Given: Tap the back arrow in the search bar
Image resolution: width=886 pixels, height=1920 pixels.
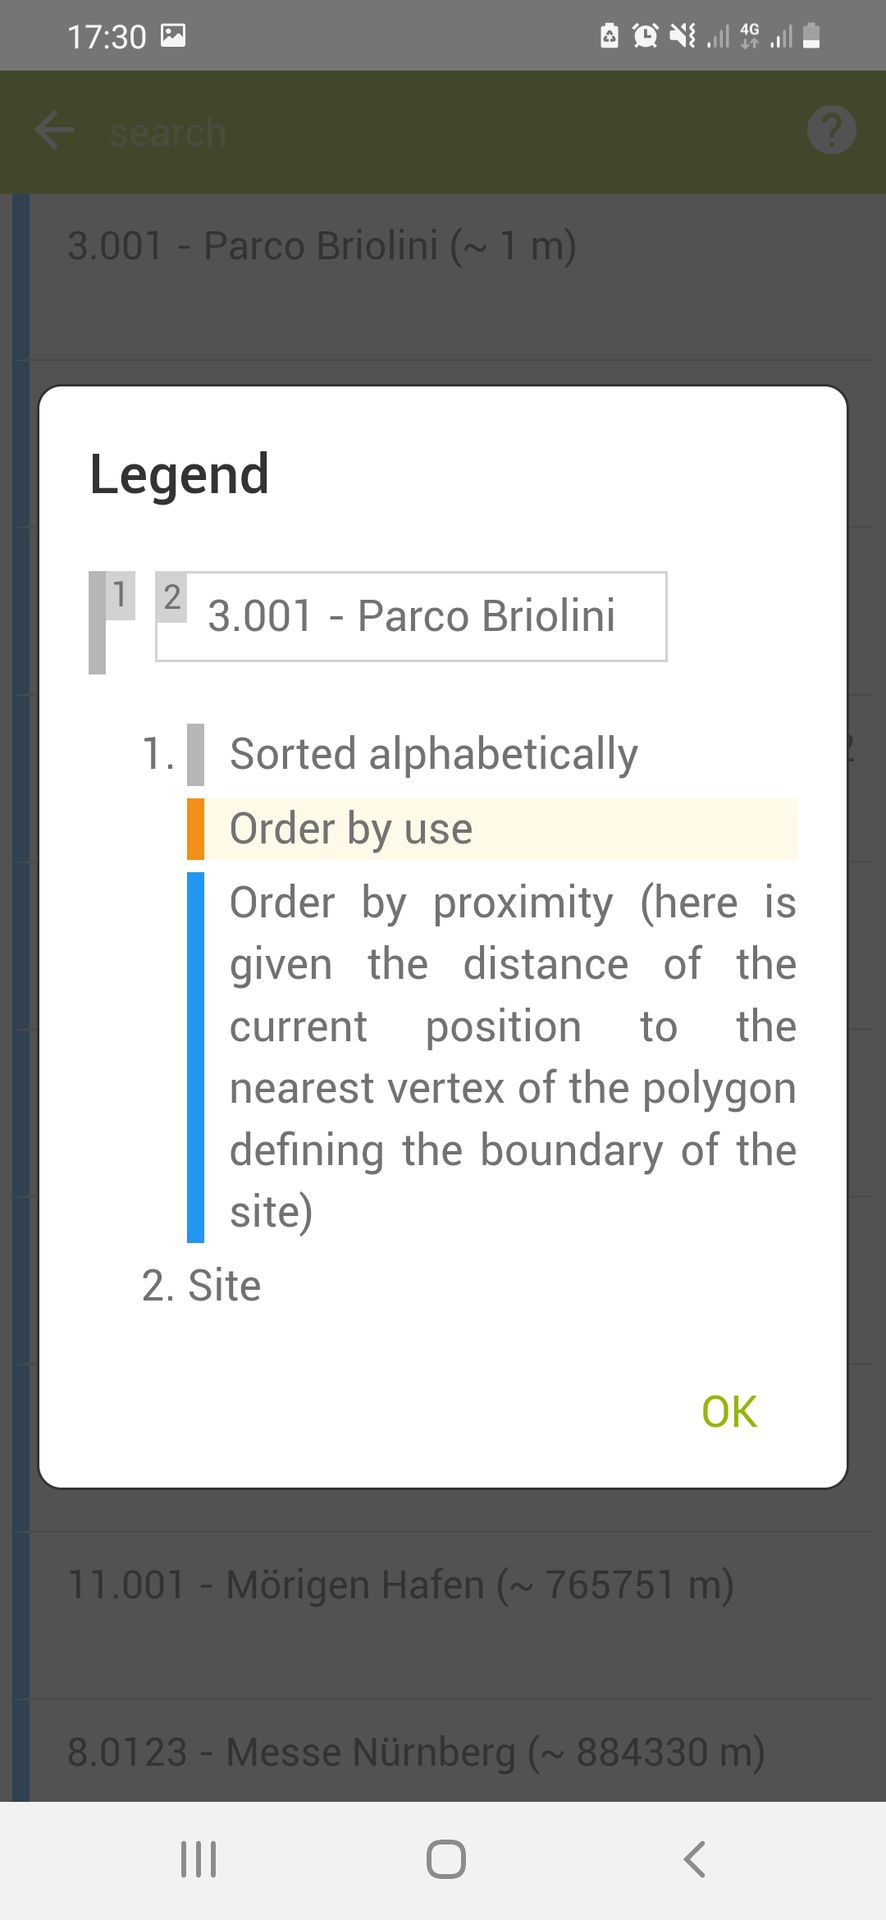Looking at the screenshot, I should [54, 131].
